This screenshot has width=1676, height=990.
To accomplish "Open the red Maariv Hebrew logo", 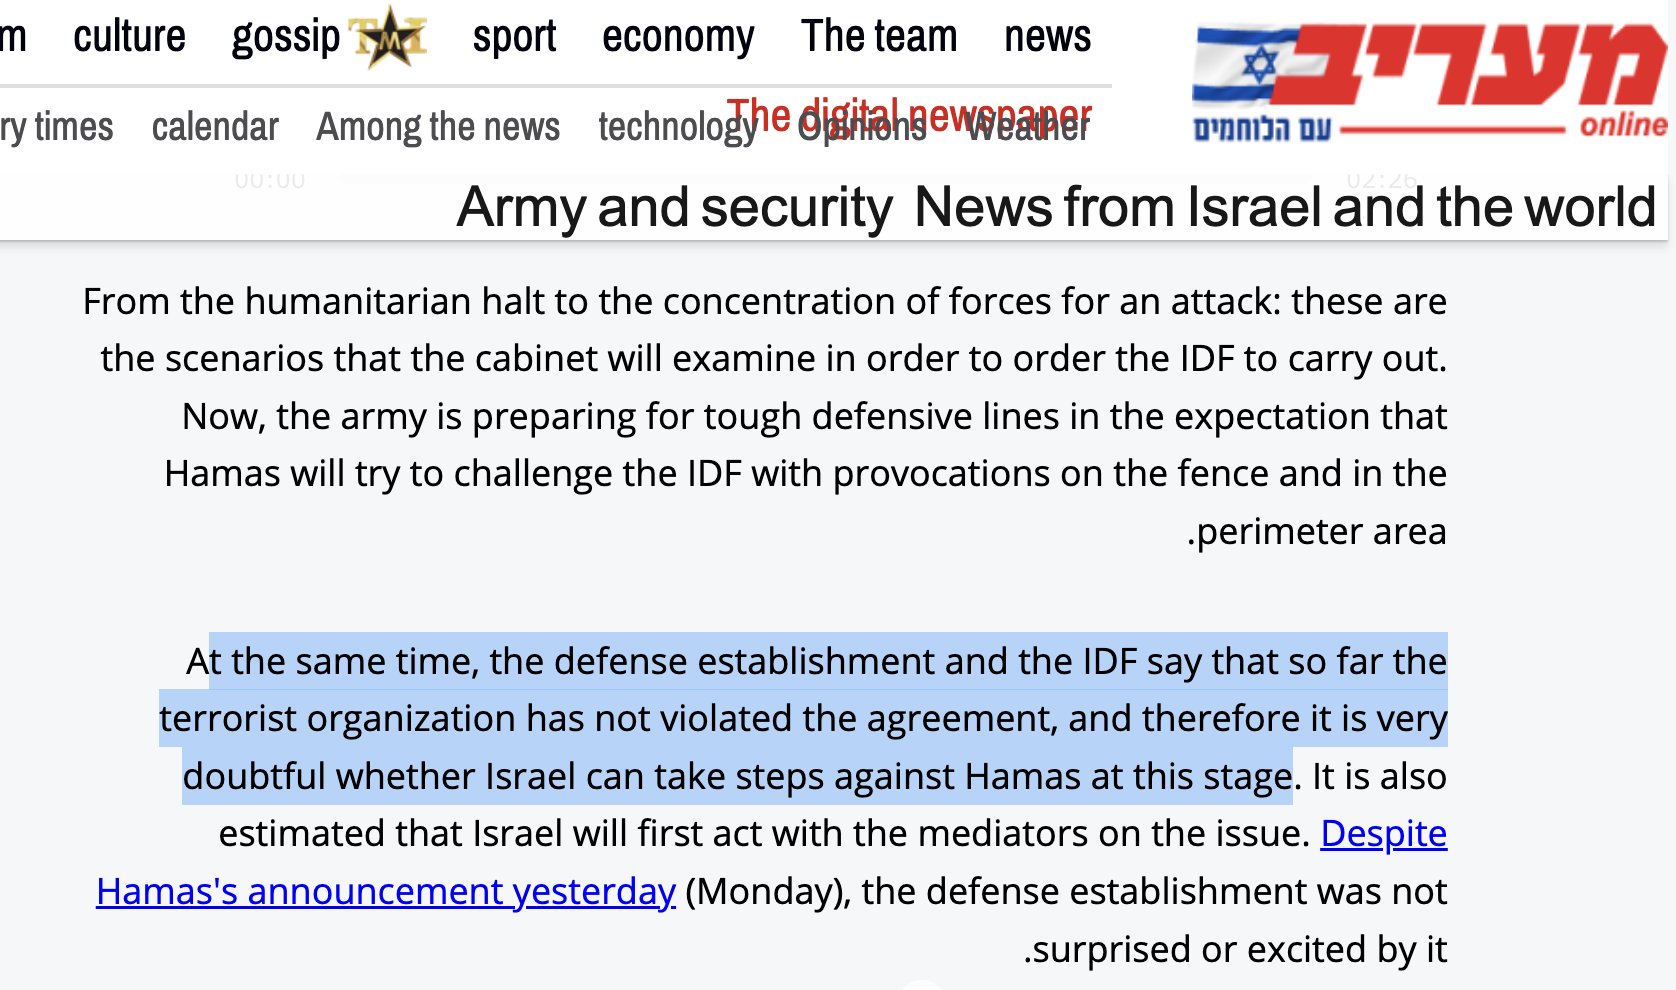I will 1471,65.
